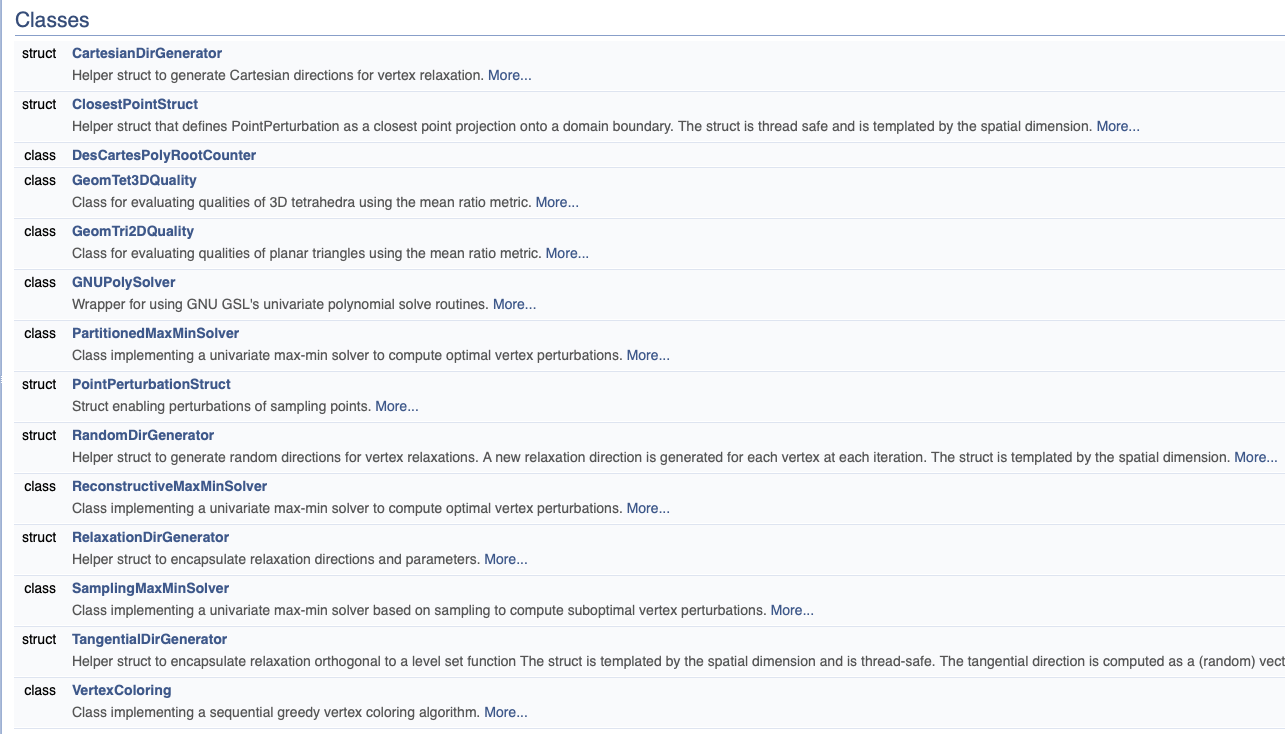1285x734 pixels.
Task: Click the Classes section heading
Action: (x=52, y=19)
